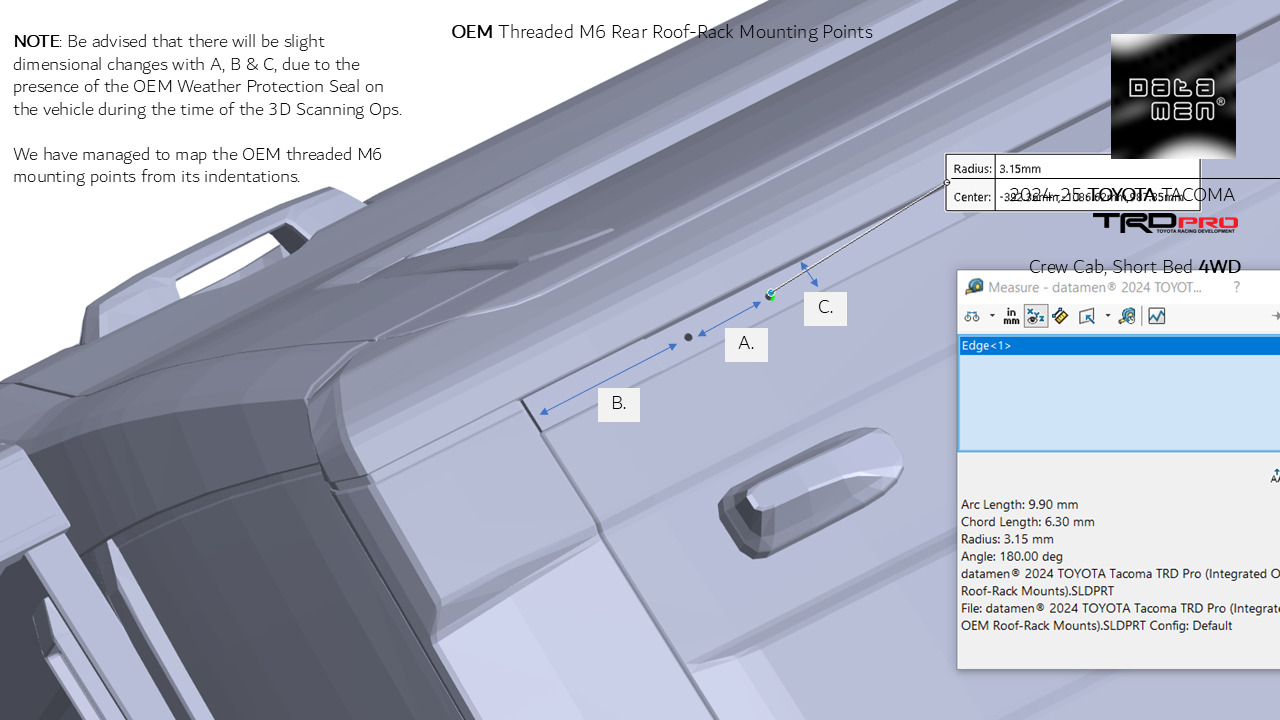
Task: Click the Projected On icon
Action: [1087, 316]
